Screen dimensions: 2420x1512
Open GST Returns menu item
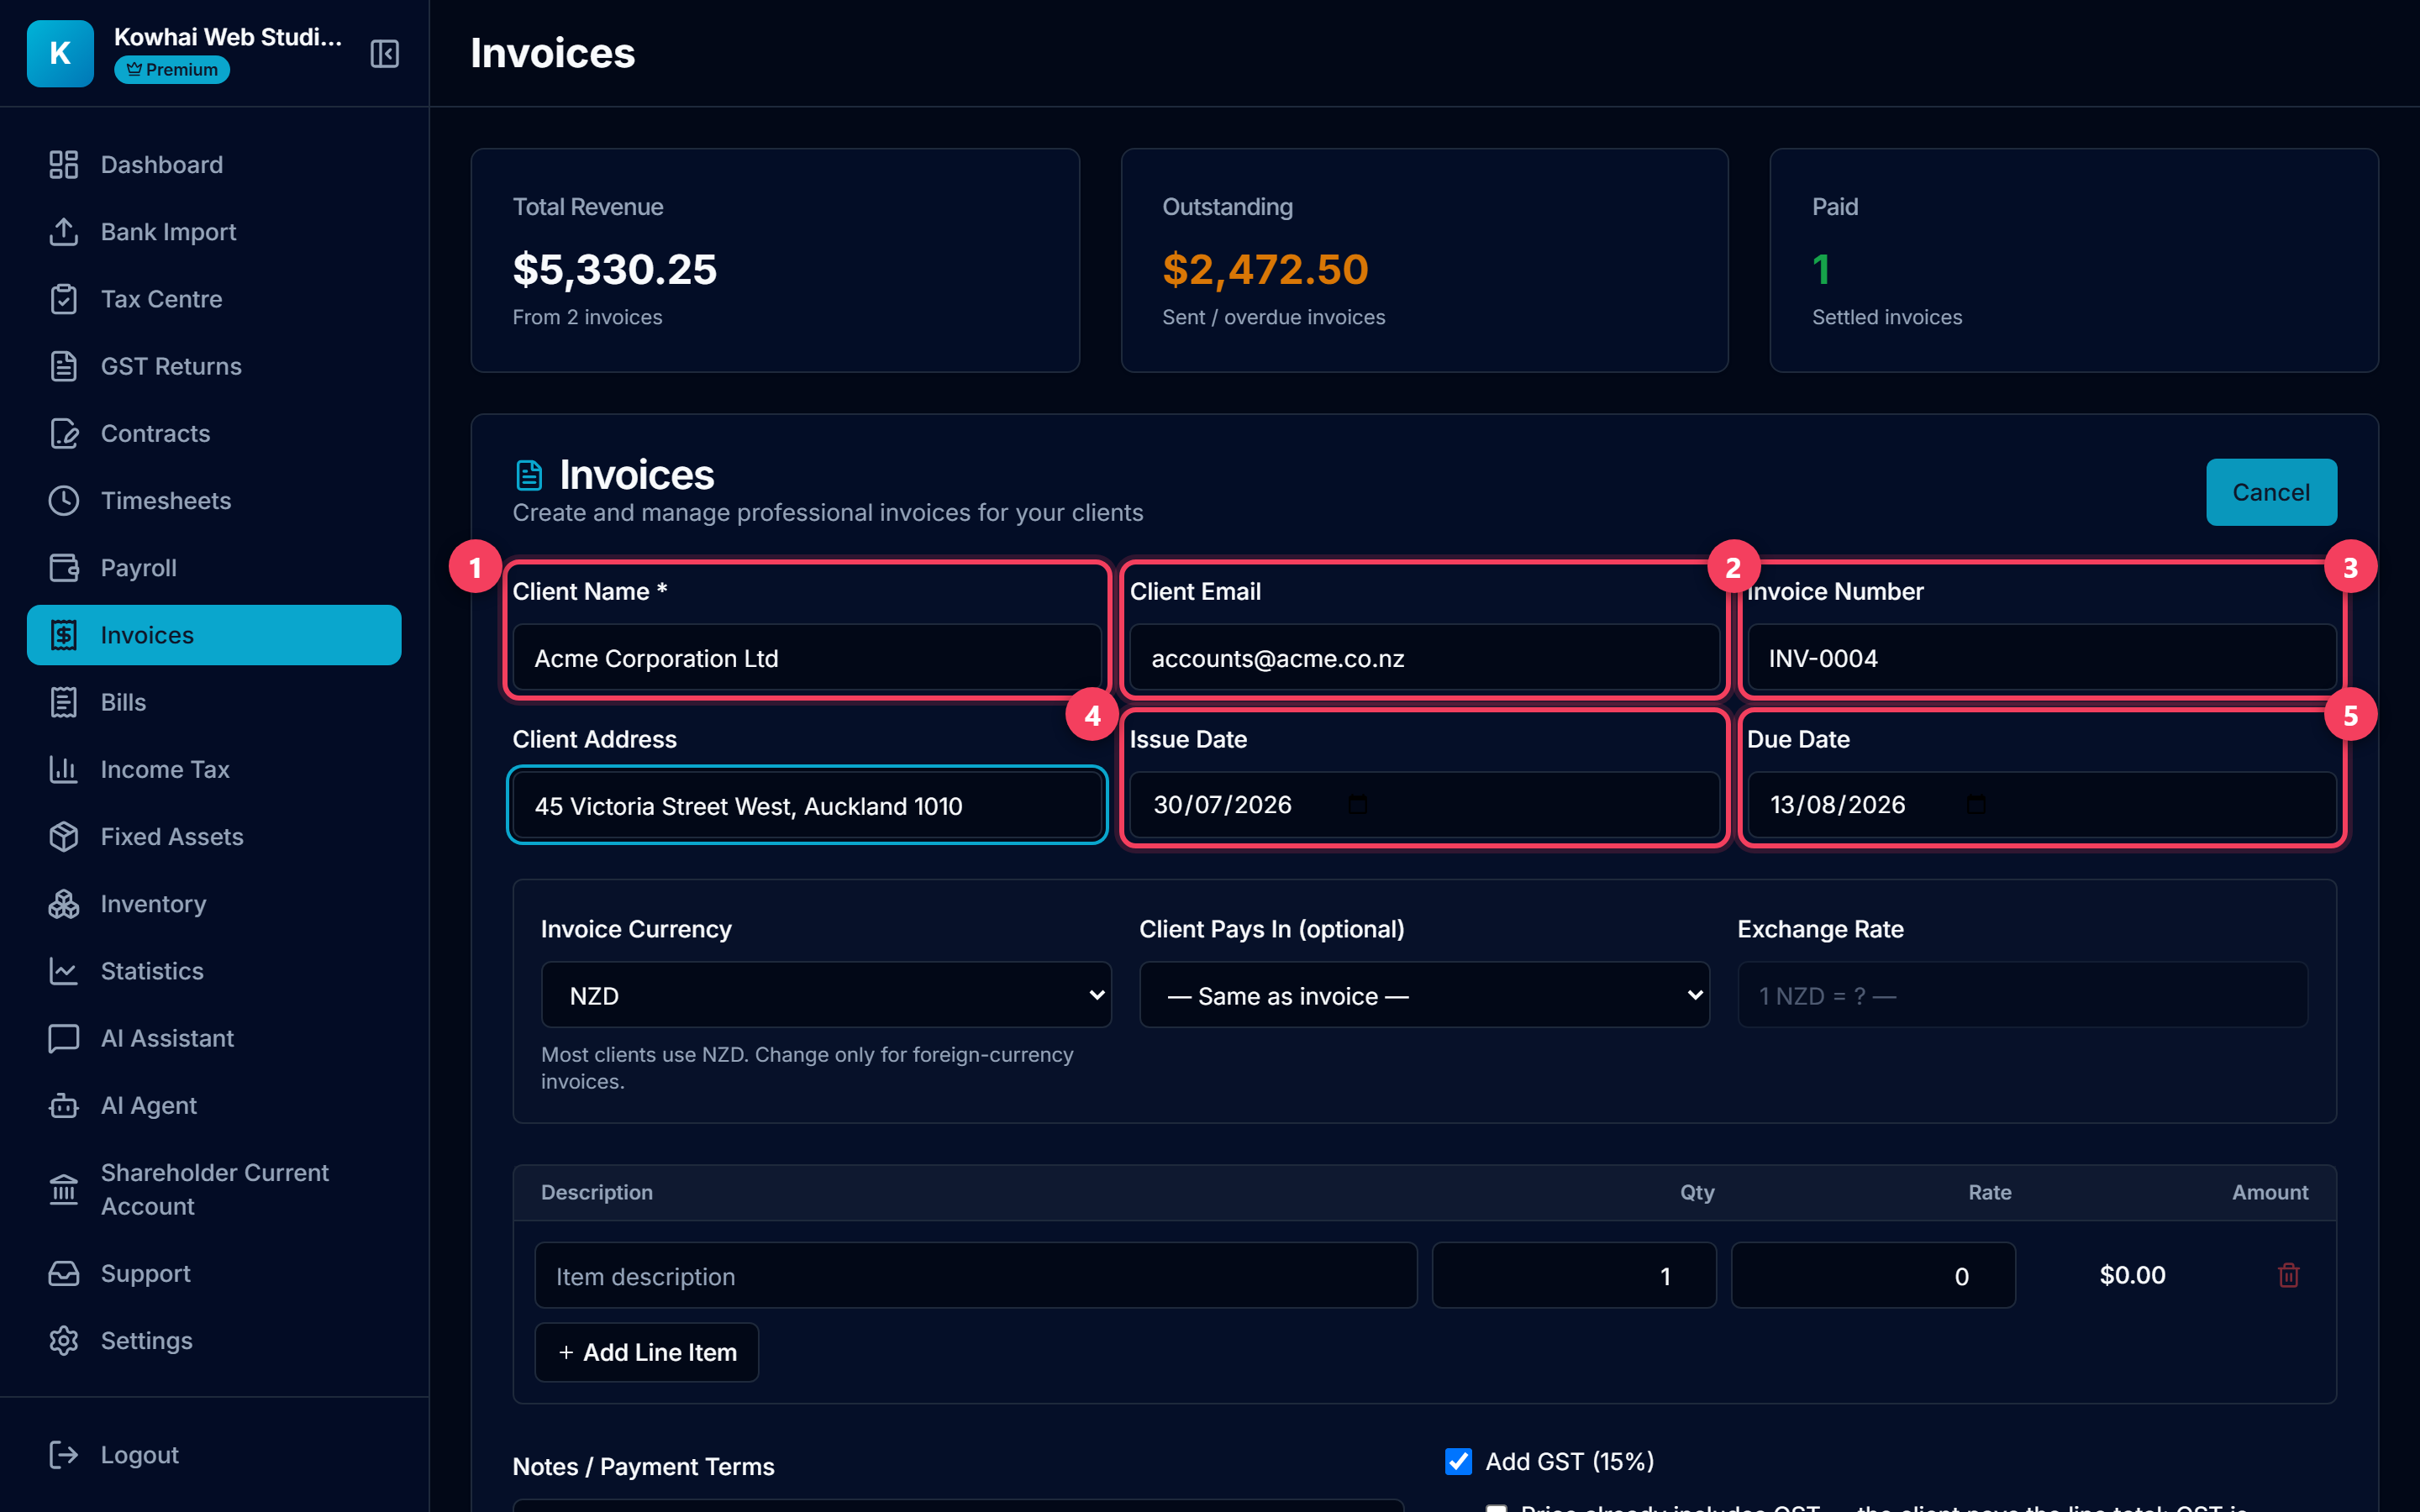coord(214,366)
